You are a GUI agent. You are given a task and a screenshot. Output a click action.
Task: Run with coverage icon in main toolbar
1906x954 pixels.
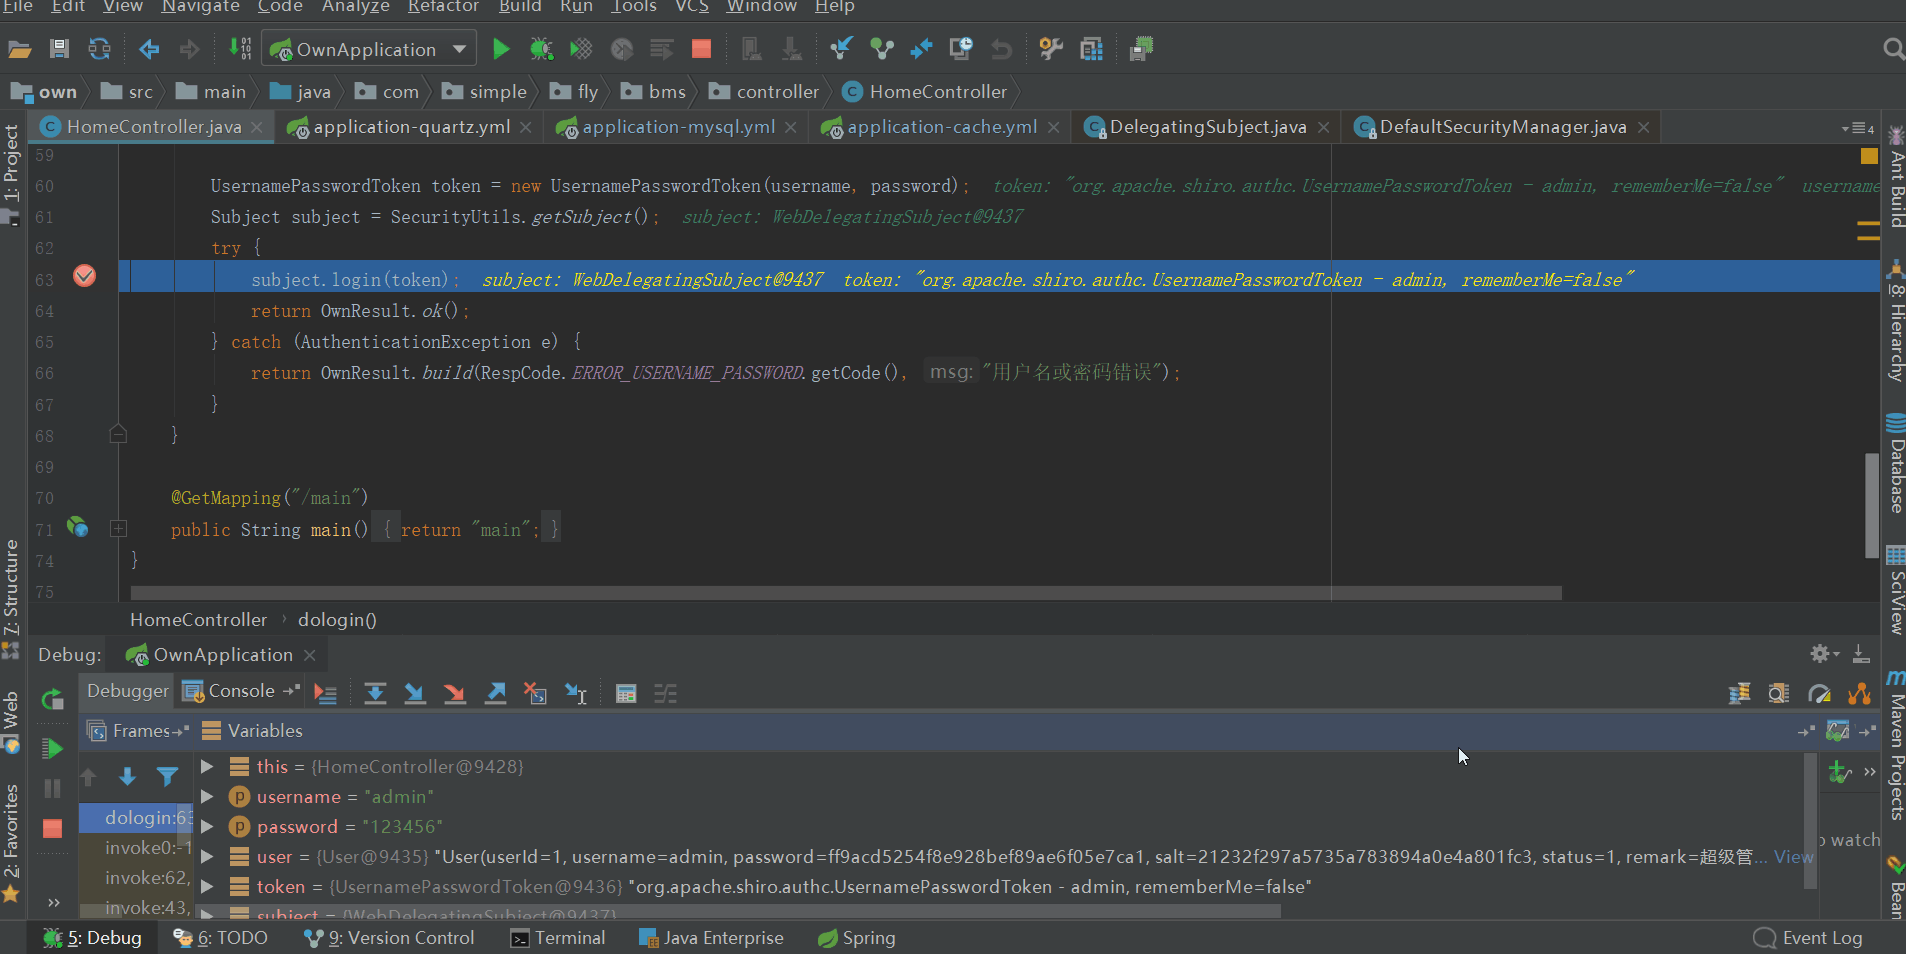(x=581, y=49)
